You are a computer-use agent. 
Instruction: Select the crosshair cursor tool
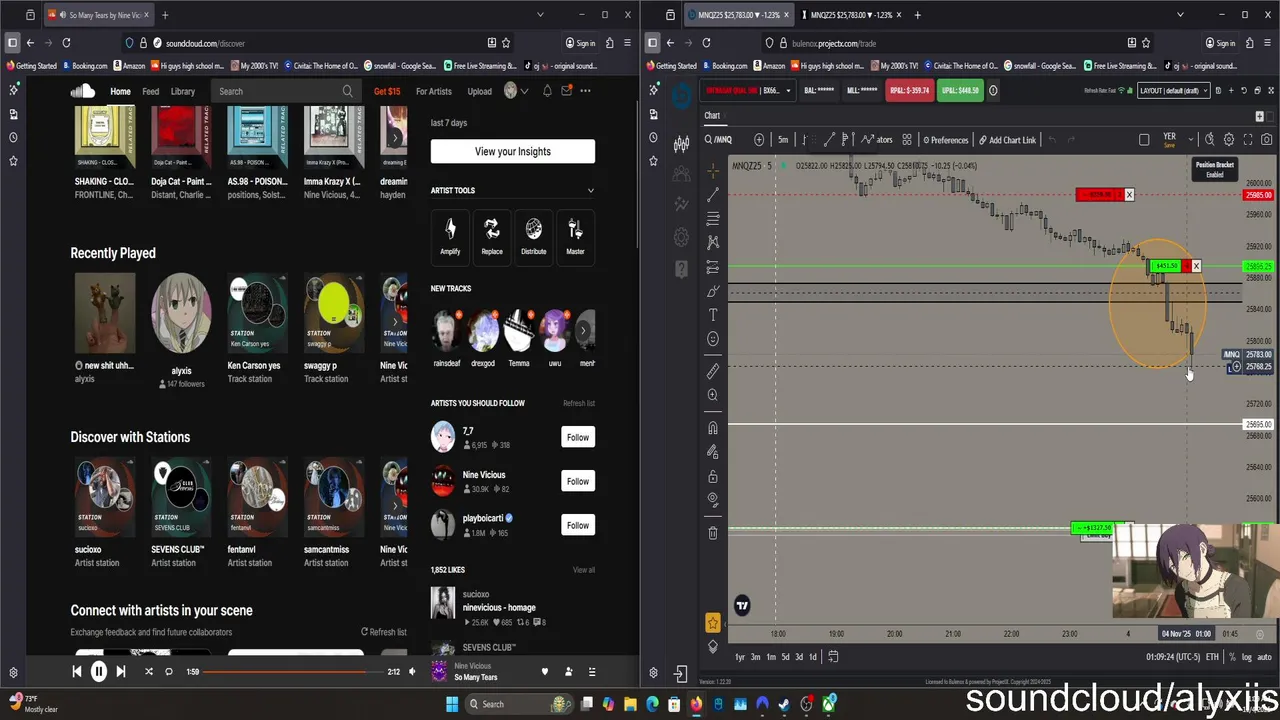point(712,170)
